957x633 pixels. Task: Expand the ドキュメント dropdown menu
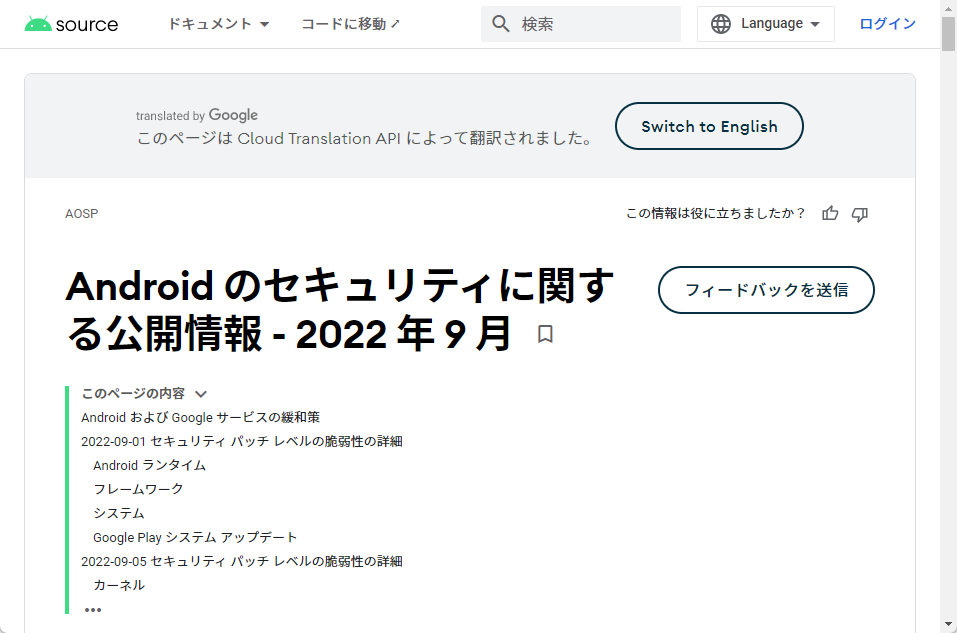click(x=219, y=23)
